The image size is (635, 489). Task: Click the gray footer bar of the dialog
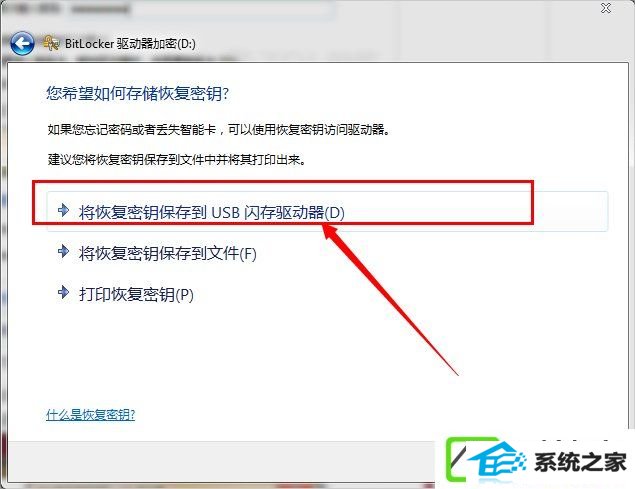pyautogui.click(x=221, y=462)
